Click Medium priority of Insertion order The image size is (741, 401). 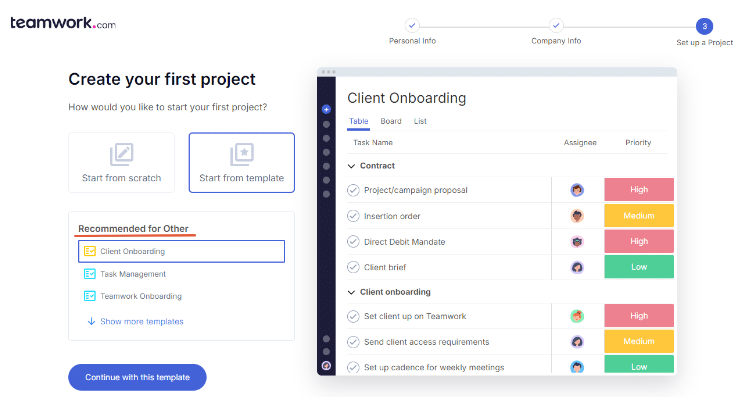(x=639, y=215)
